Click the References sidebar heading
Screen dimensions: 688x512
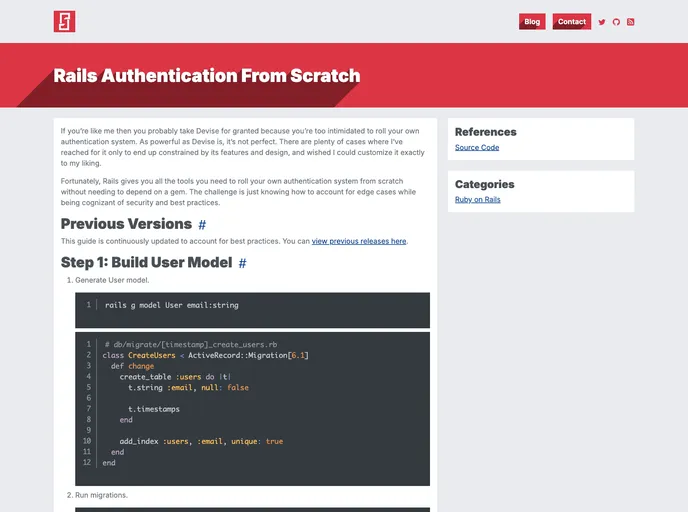[486, 132]
